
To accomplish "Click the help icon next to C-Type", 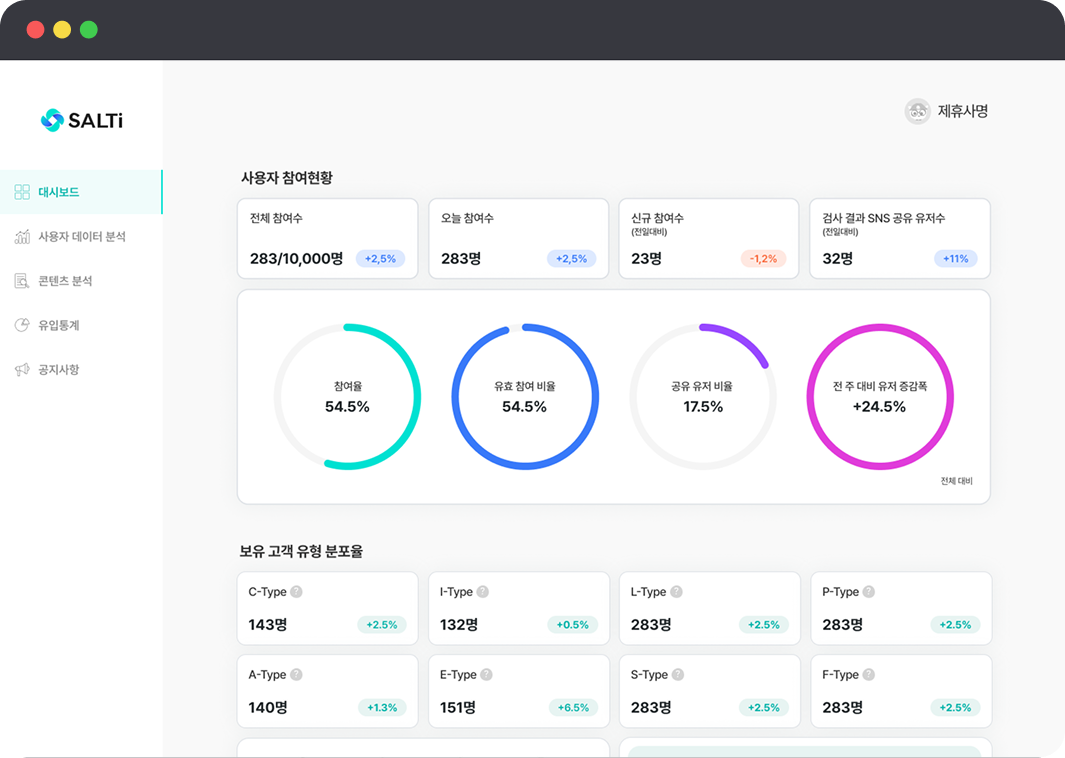I will [296, 592].
